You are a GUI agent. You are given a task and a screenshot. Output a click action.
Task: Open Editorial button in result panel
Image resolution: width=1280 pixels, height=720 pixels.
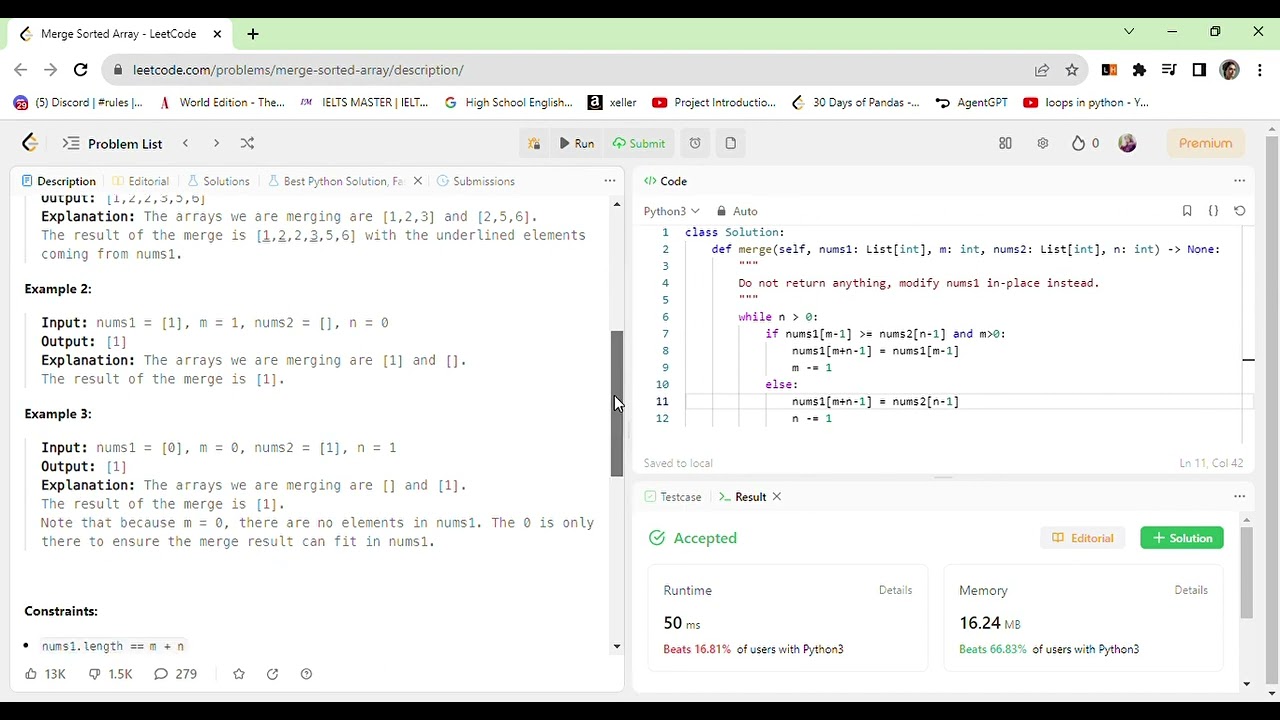pos(1082,538)
